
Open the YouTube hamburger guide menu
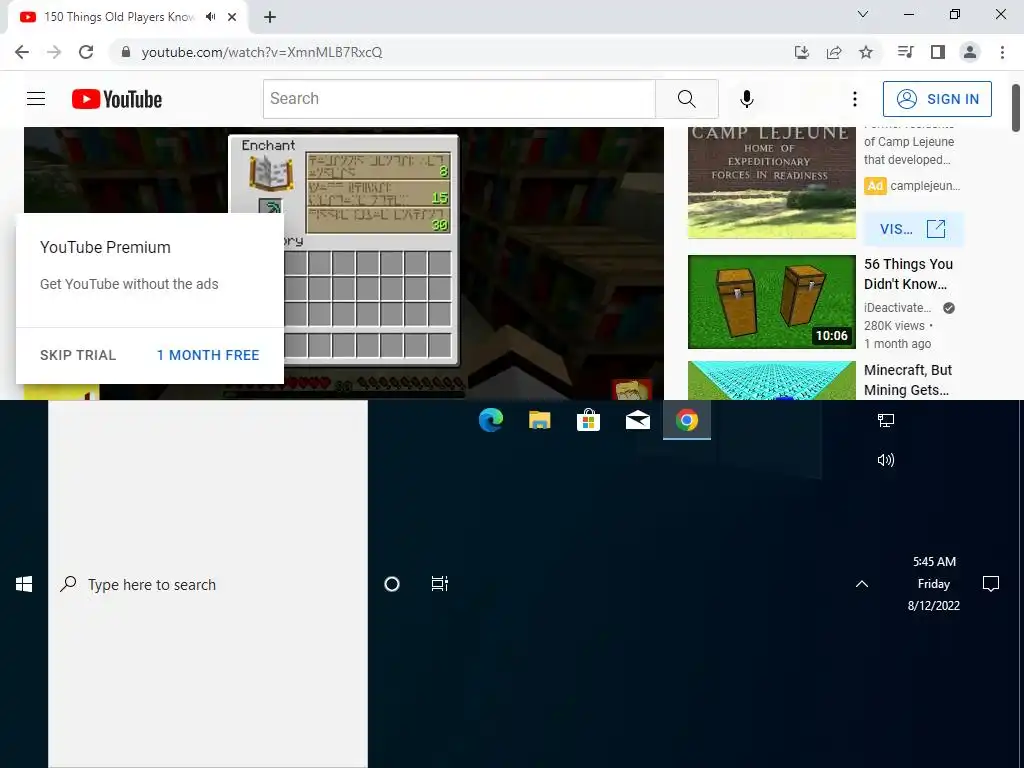click(36, 99)
